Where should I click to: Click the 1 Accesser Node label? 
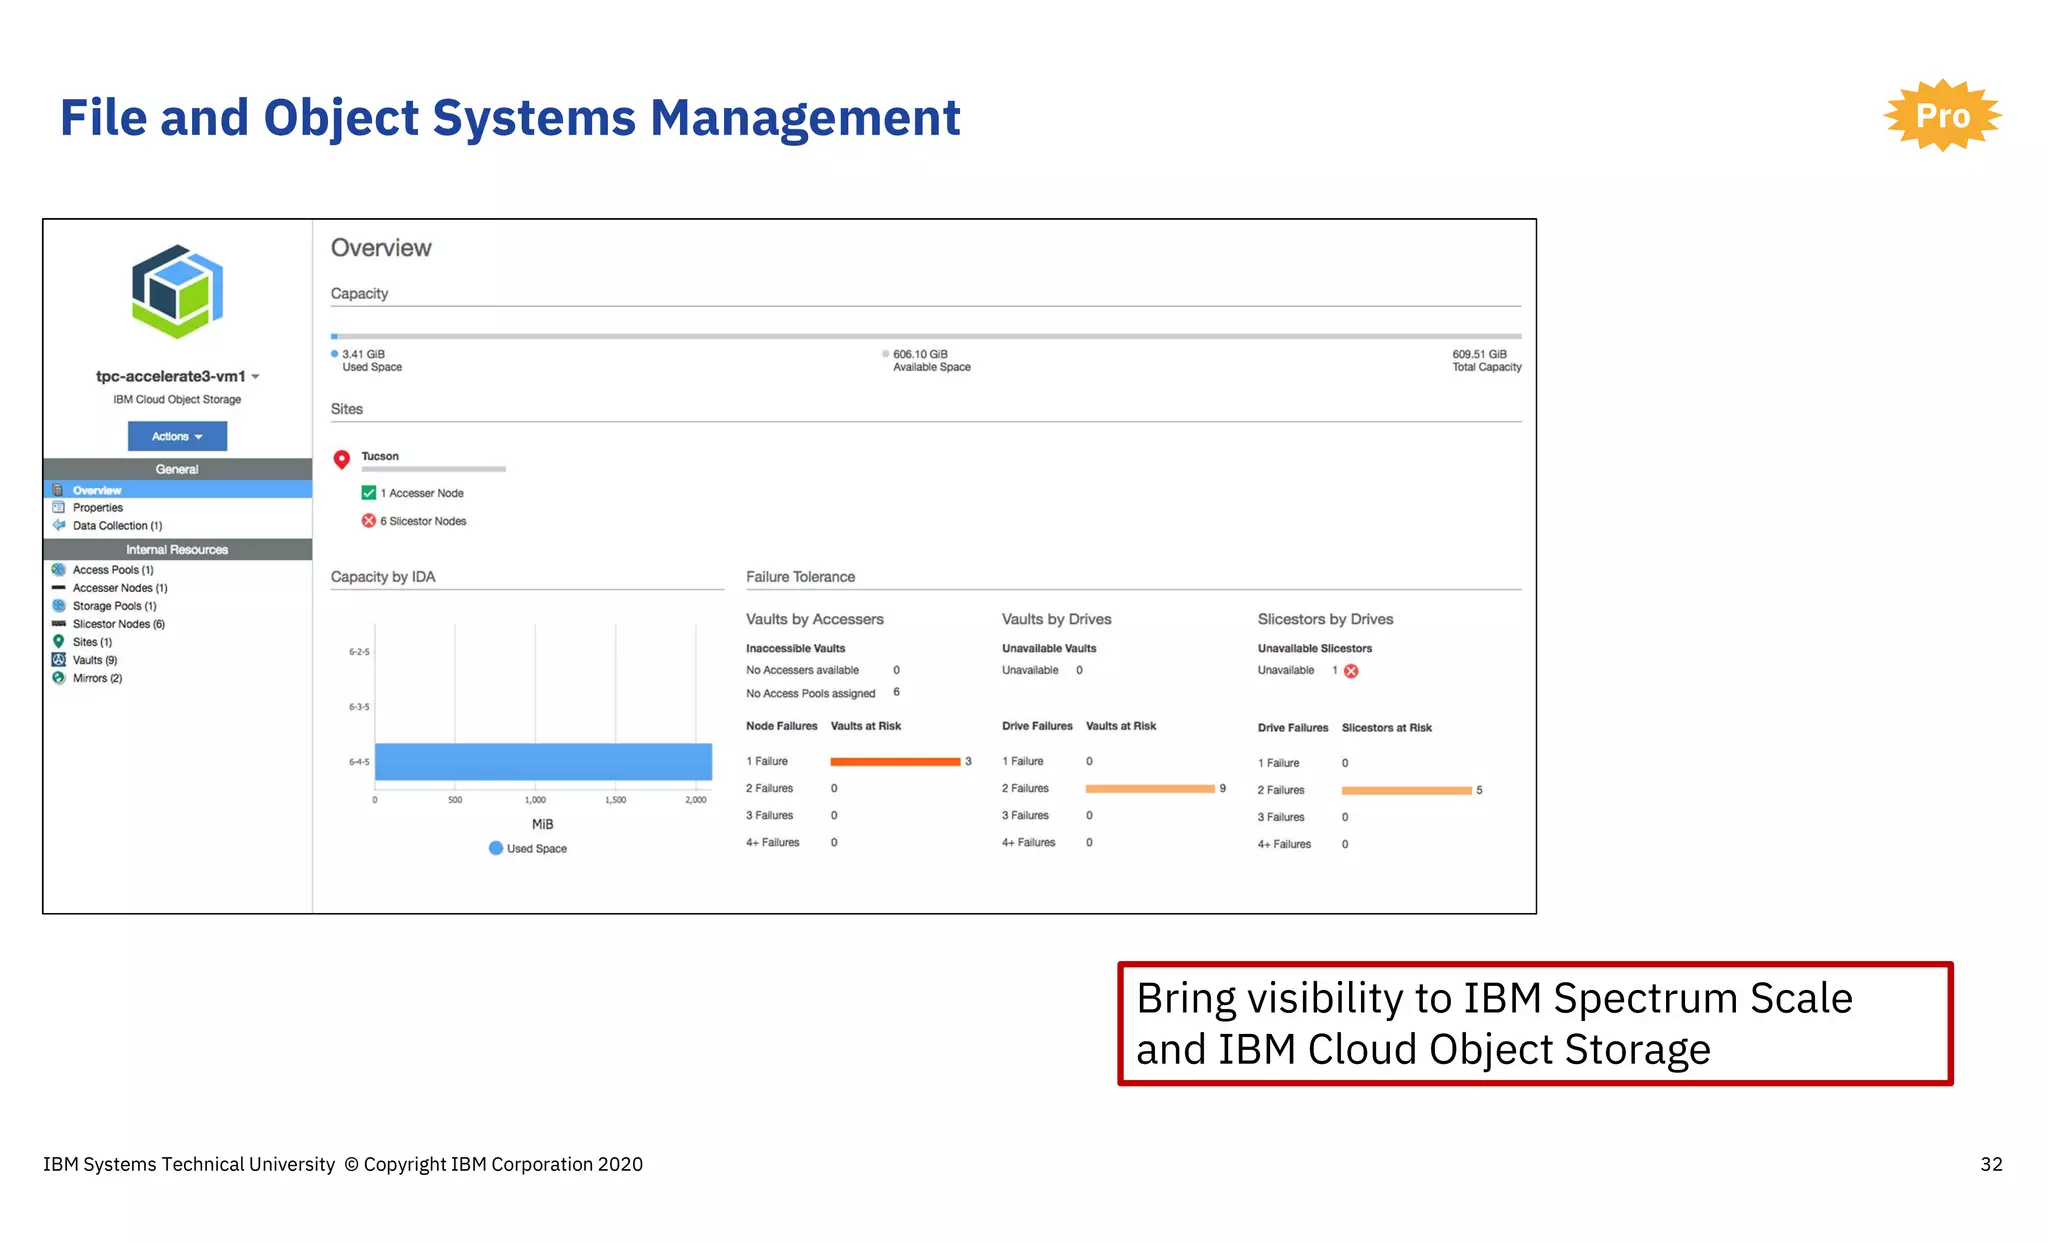422,493
